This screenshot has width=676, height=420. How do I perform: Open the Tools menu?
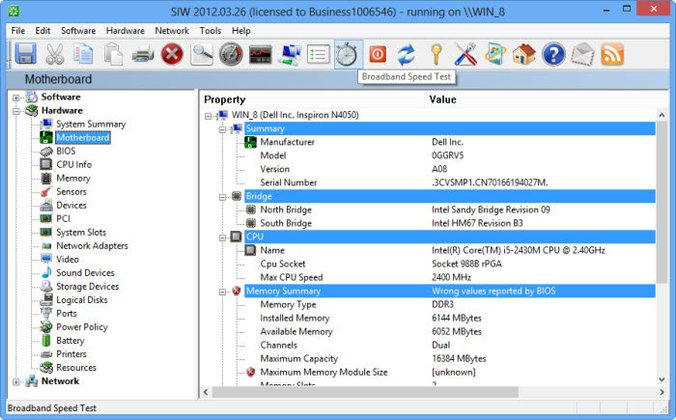coord(210,31)
